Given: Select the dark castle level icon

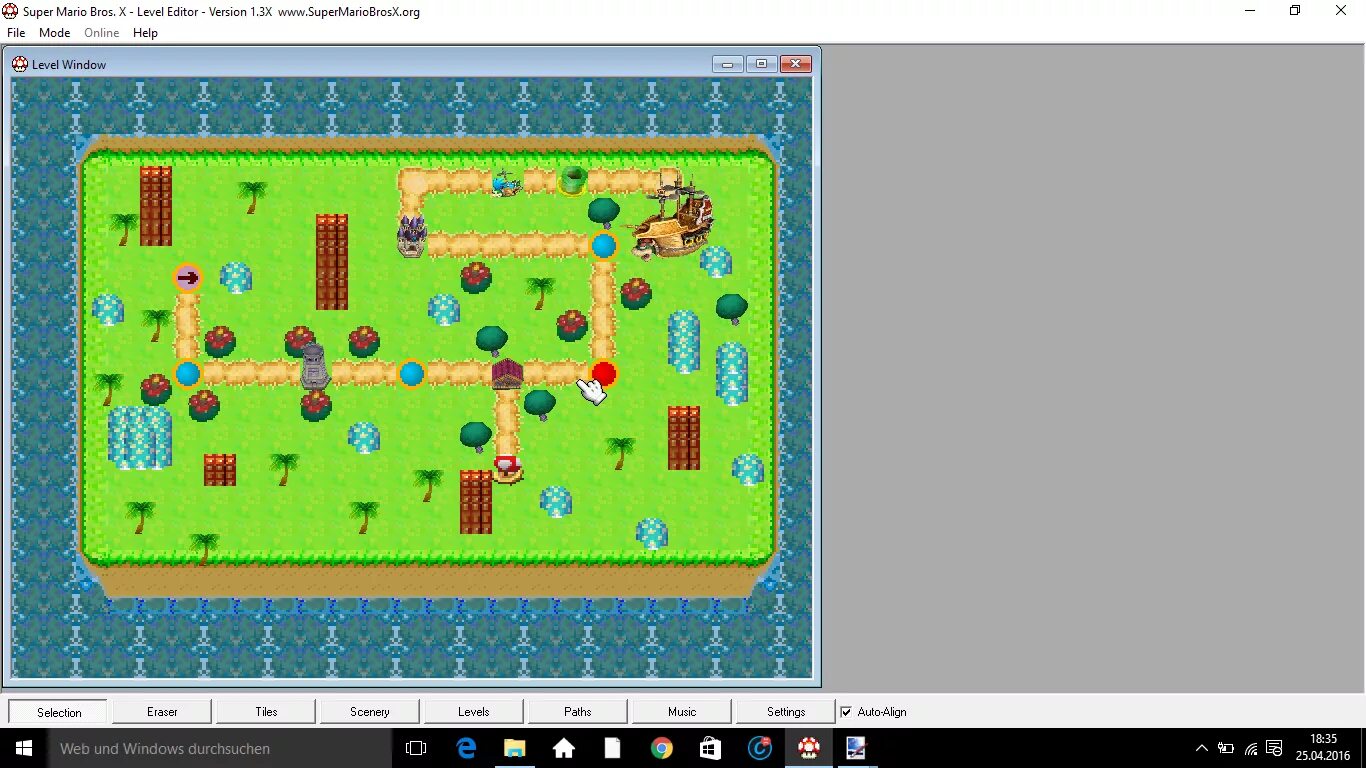Looking at the screenshot, I should coord(412,236).
